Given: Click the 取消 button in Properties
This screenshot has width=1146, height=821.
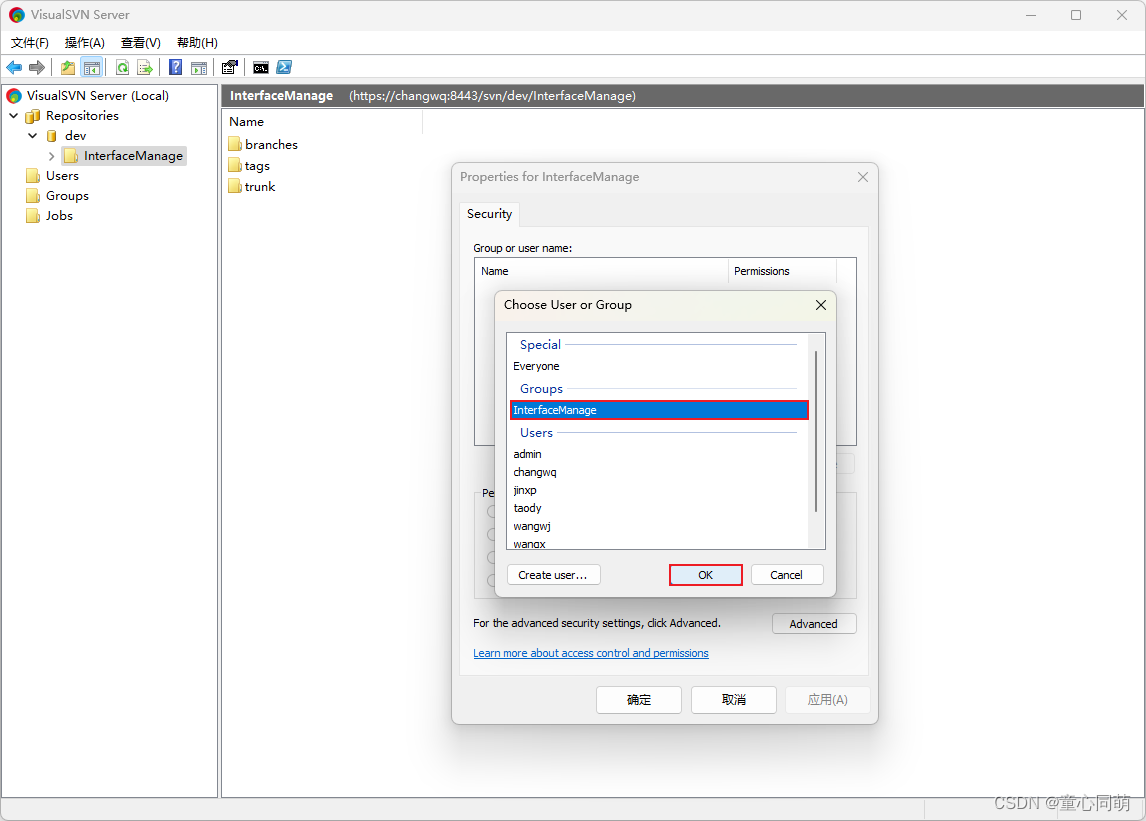Looking at the screenshot, I should (x=734, y=700).
